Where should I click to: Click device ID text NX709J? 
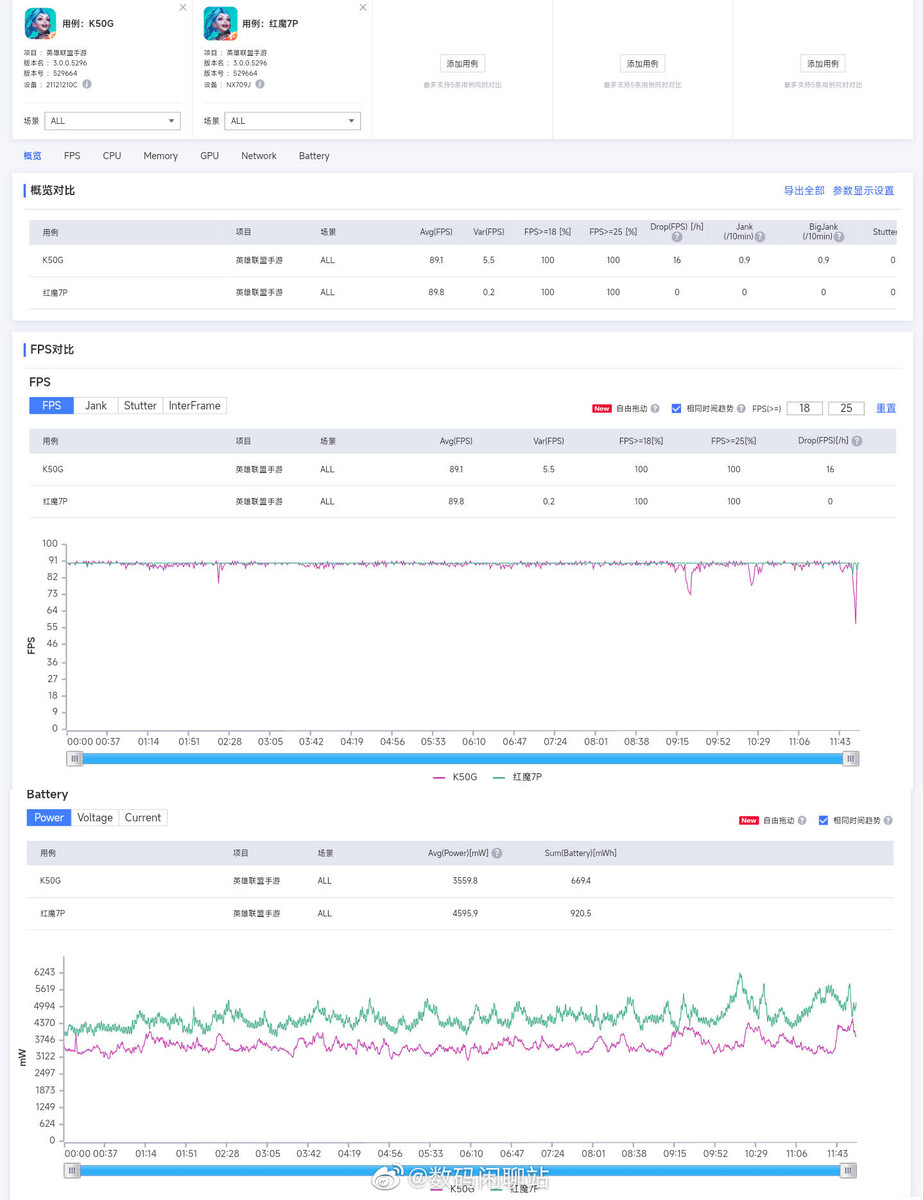pos(237,84)
